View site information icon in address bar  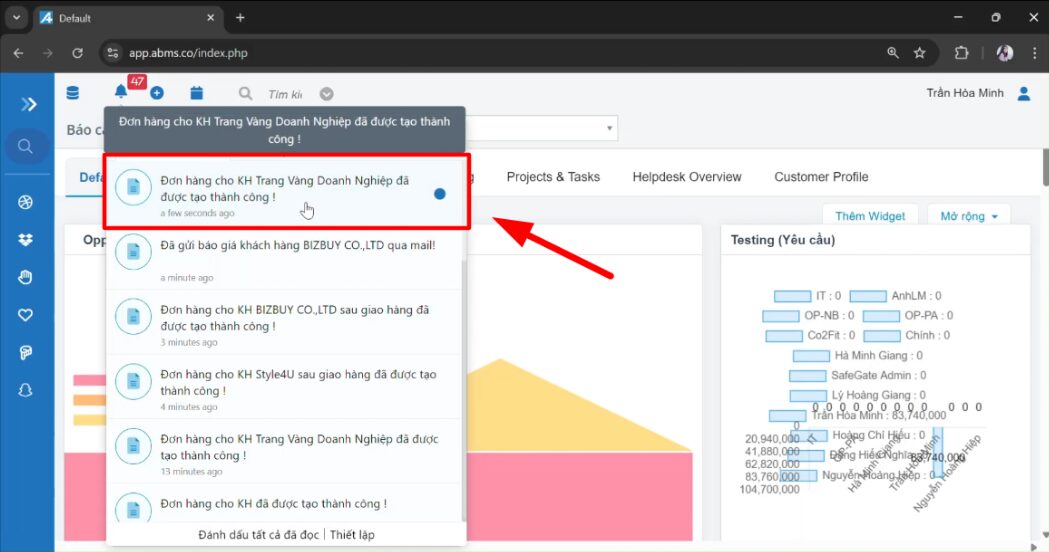tap(113, 53)
